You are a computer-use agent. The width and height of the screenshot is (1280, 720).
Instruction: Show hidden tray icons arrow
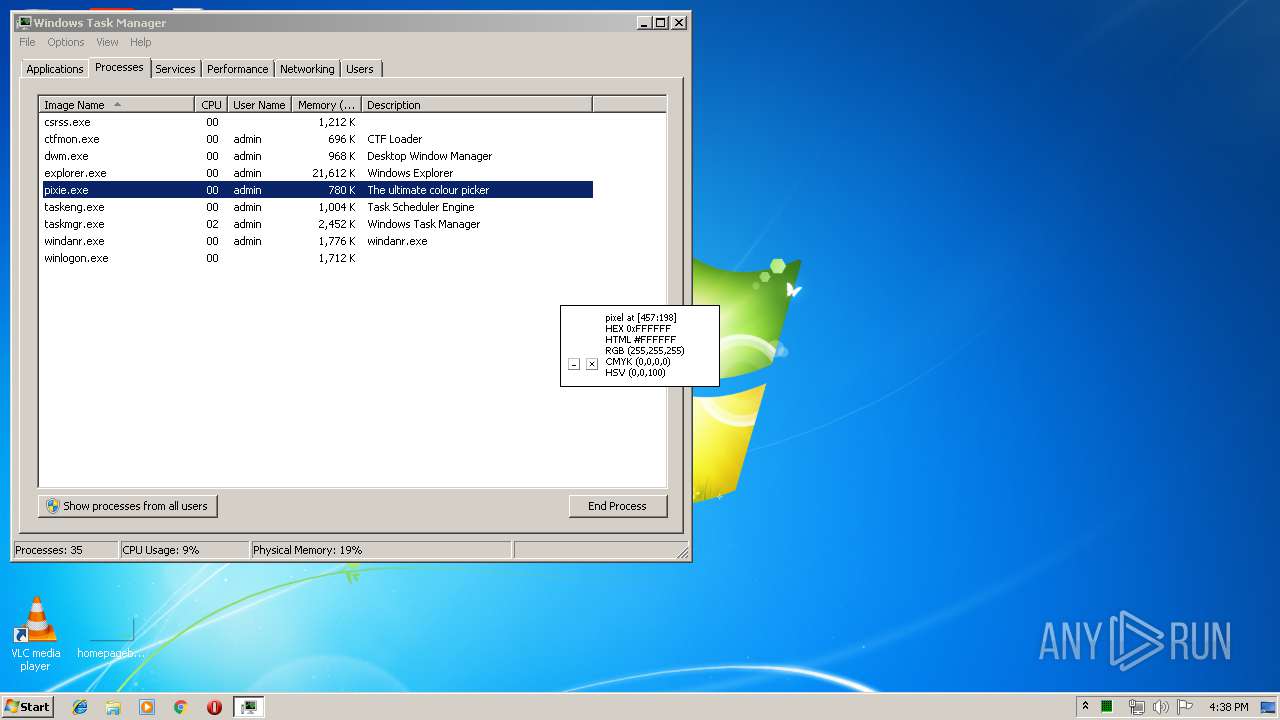1085,707
